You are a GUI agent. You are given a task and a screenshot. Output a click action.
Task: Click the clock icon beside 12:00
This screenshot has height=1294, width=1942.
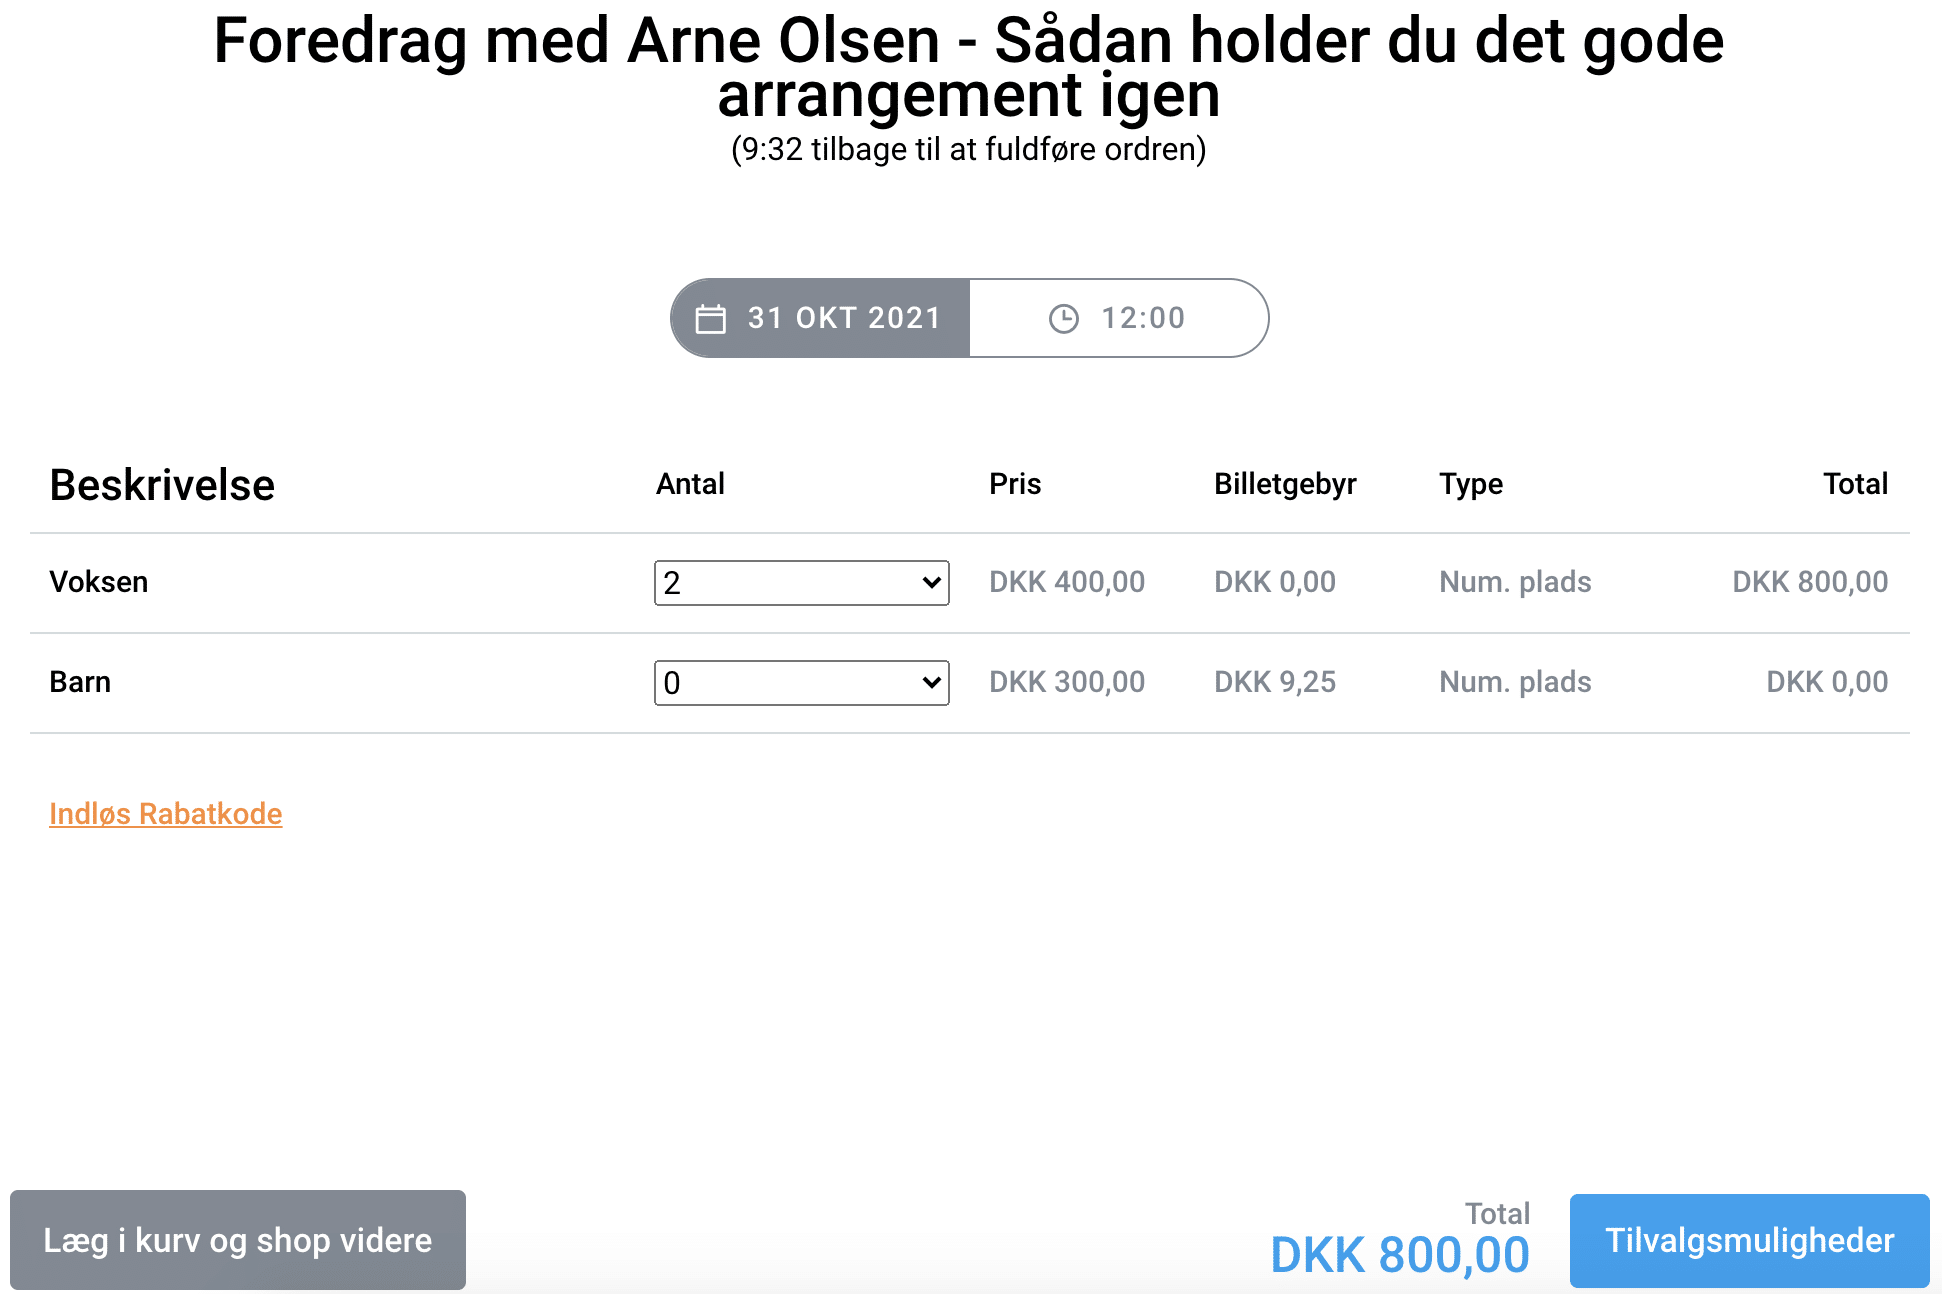[x=1064, y=319]
